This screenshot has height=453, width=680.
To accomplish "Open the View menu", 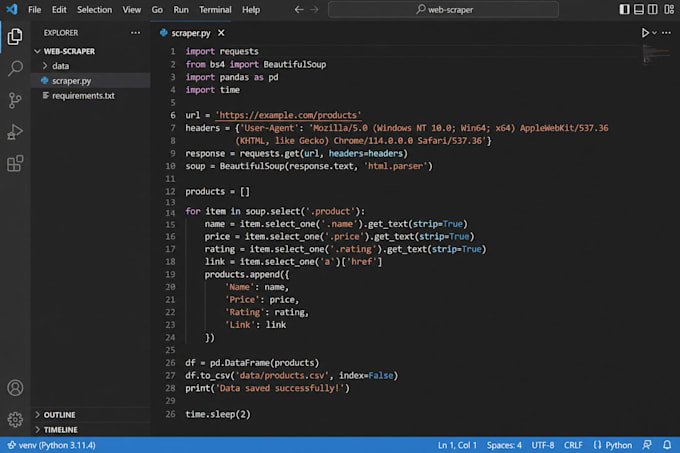I will click(131, 10).
